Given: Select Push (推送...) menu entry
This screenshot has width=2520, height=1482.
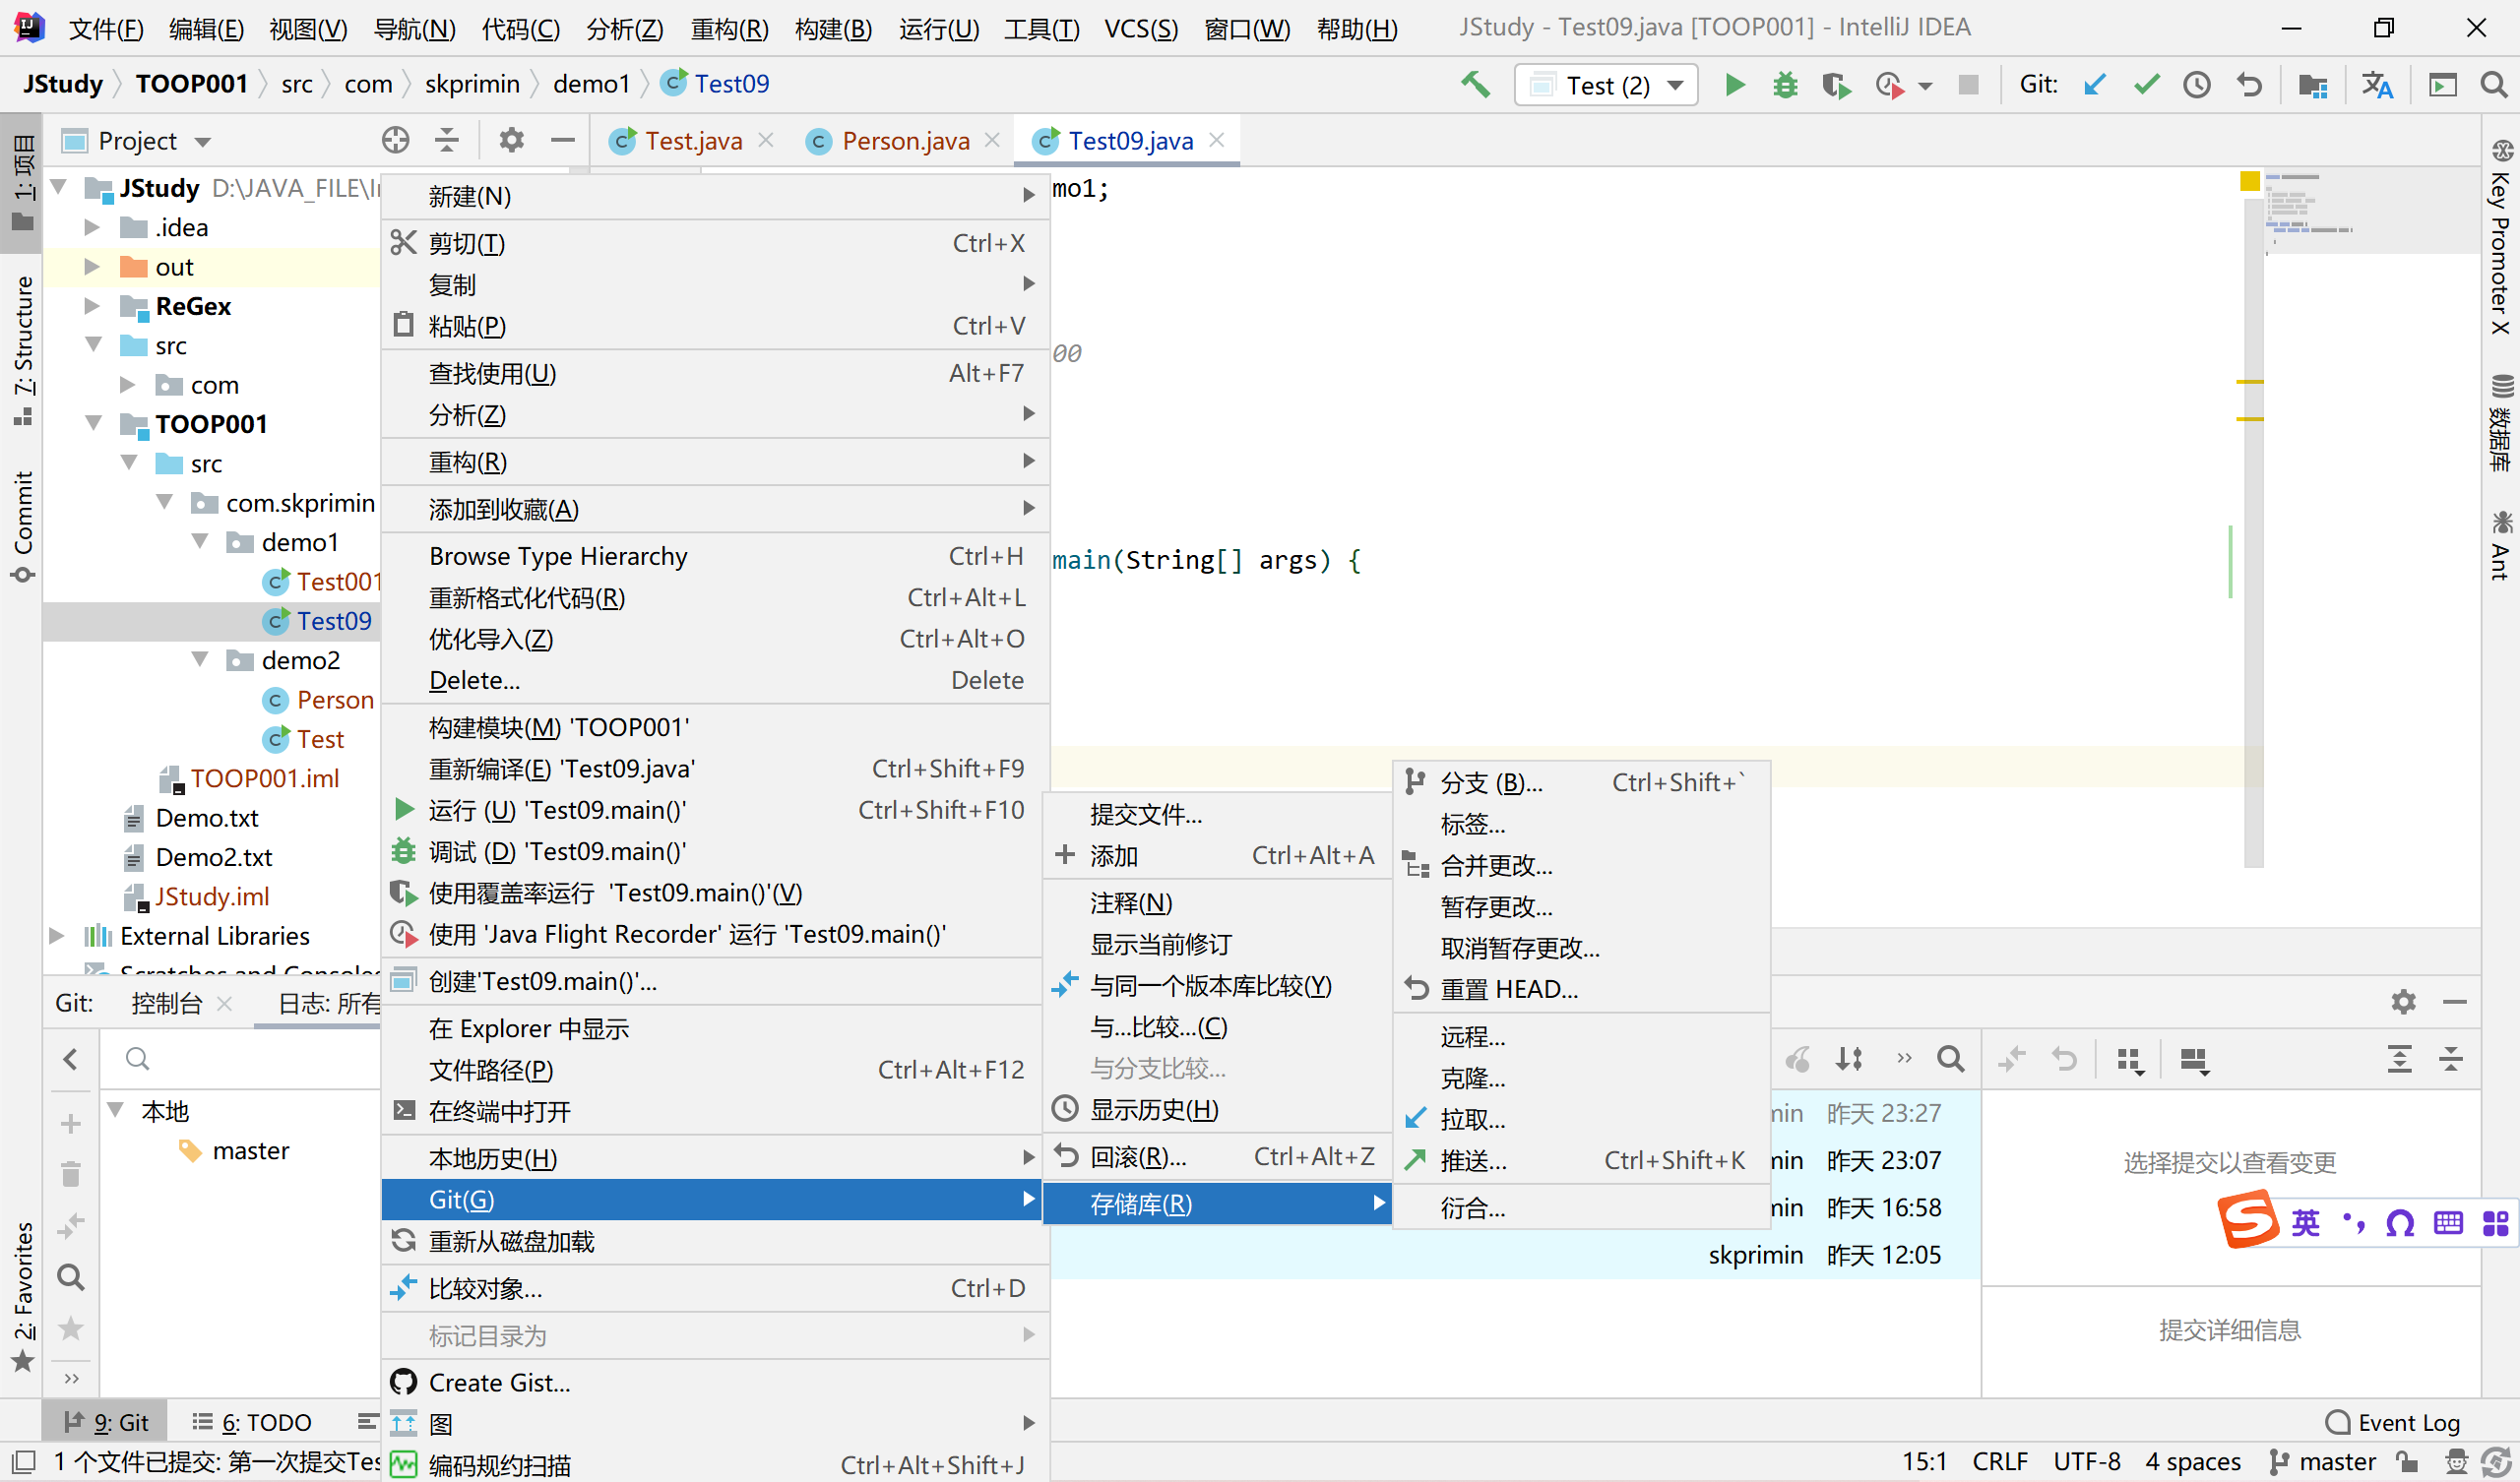Looking at the screenshot, I should 1473,1161.
